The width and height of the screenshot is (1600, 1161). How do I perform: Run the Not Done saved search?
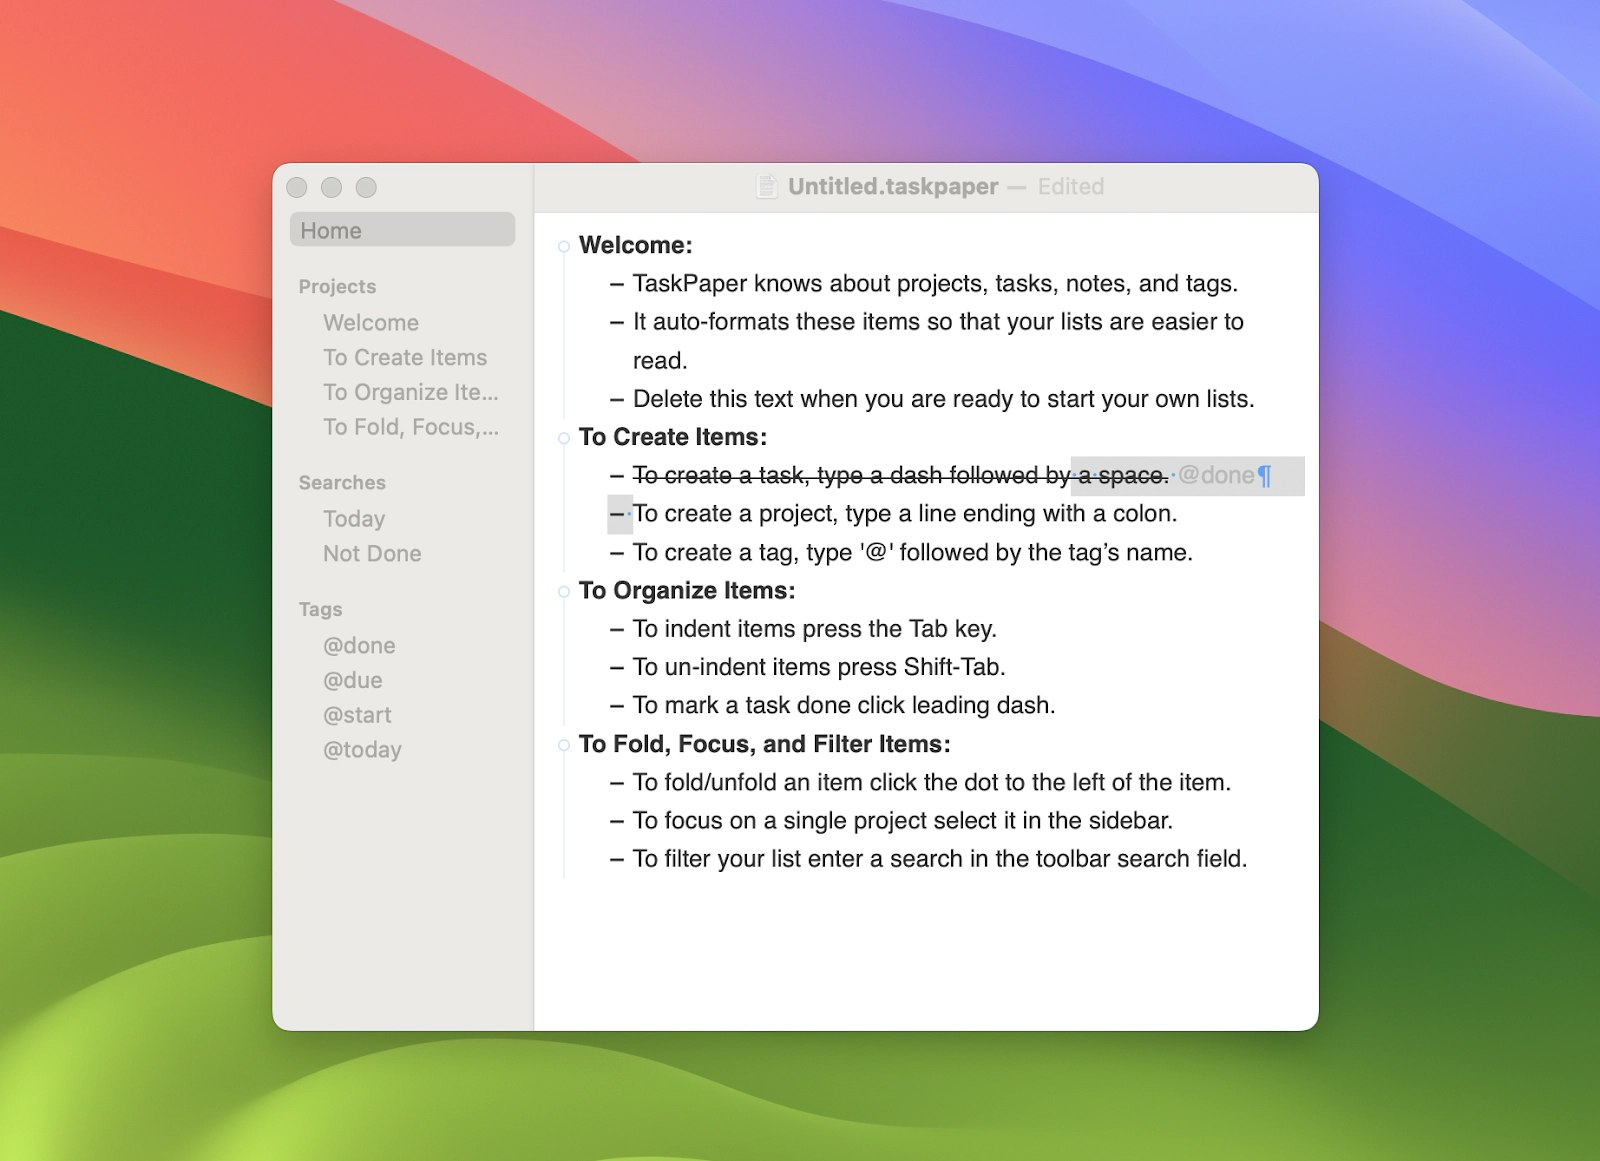(x=372, y=554)
